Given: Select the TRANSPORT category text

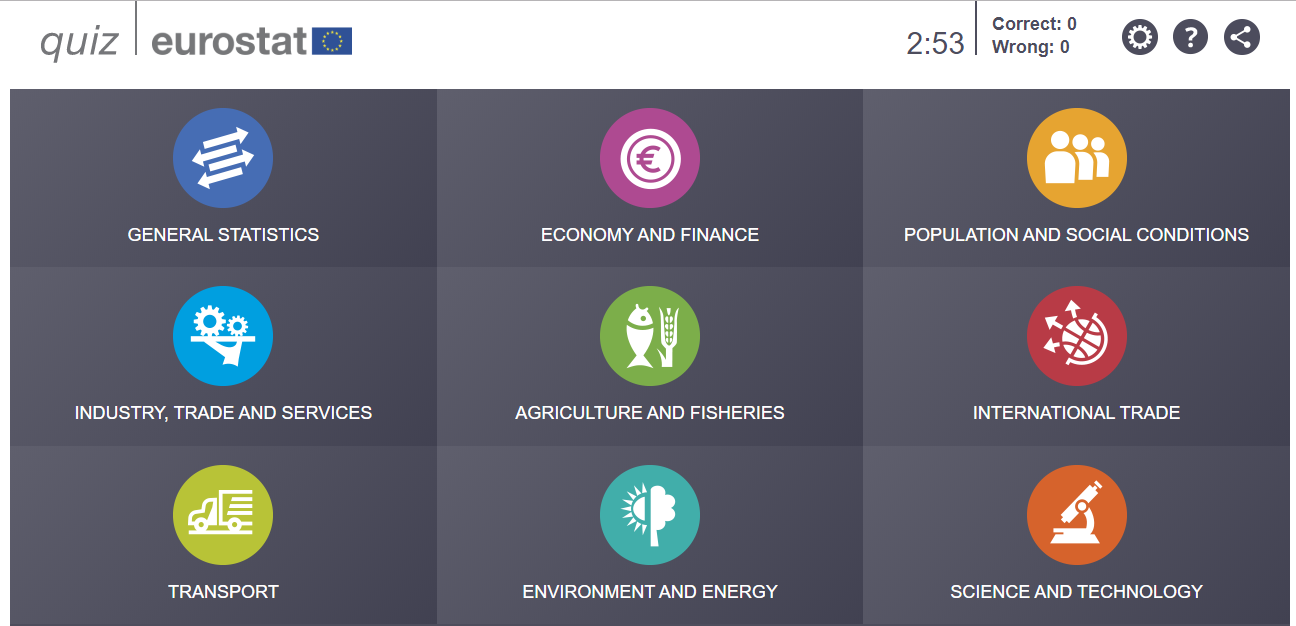Looking at the screenshot, I should (x=223, y=592).
